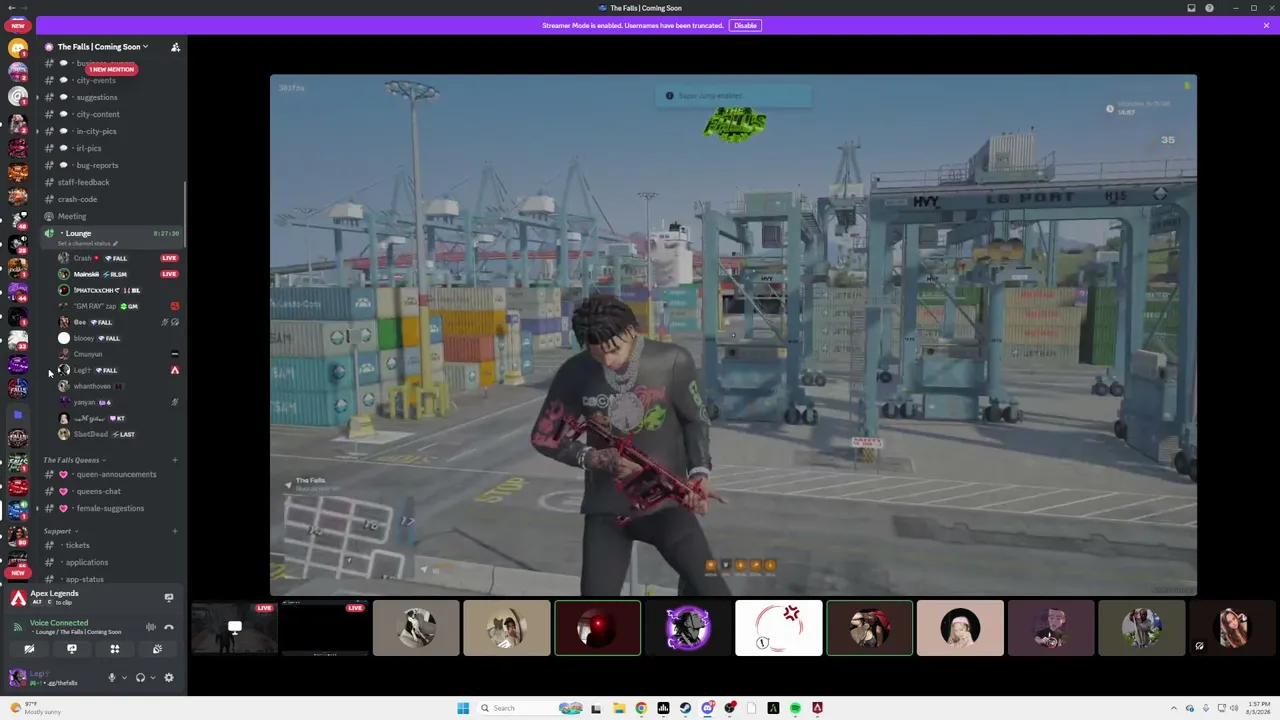Disconnect from the voice channel
Image resolution: width=1280 pixels, height=720 pixels.
pyautogui.click(x=169, y=627)
